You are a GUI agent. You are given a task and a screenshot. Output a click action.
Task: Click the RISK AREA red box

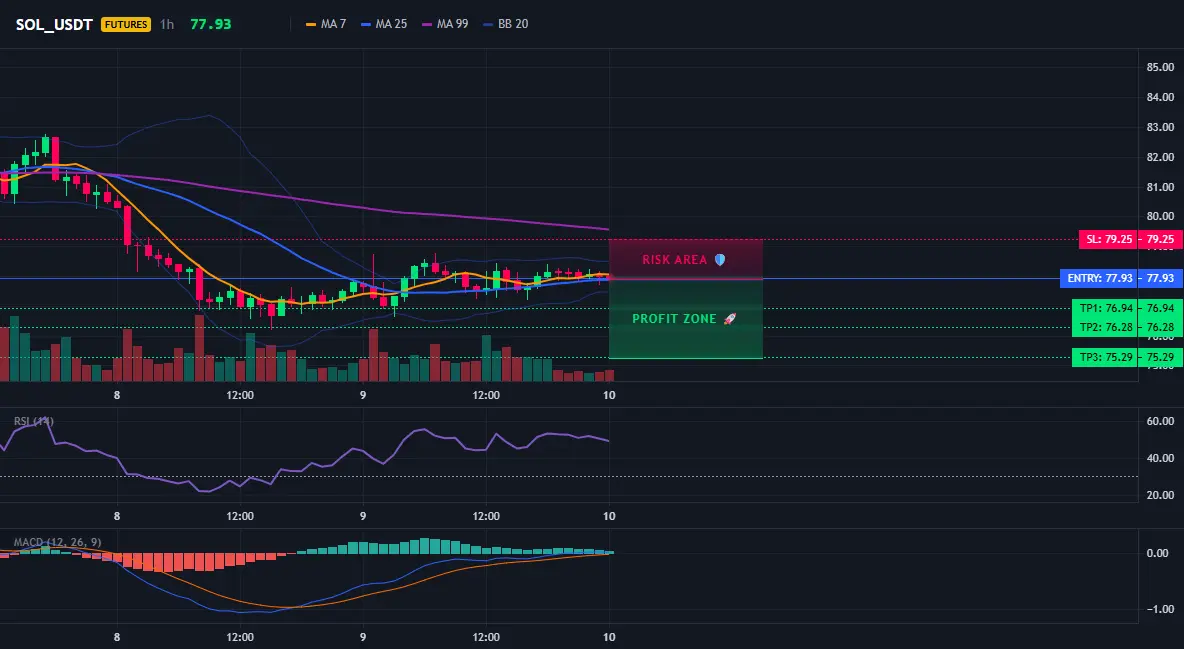[x=686, y=259]
